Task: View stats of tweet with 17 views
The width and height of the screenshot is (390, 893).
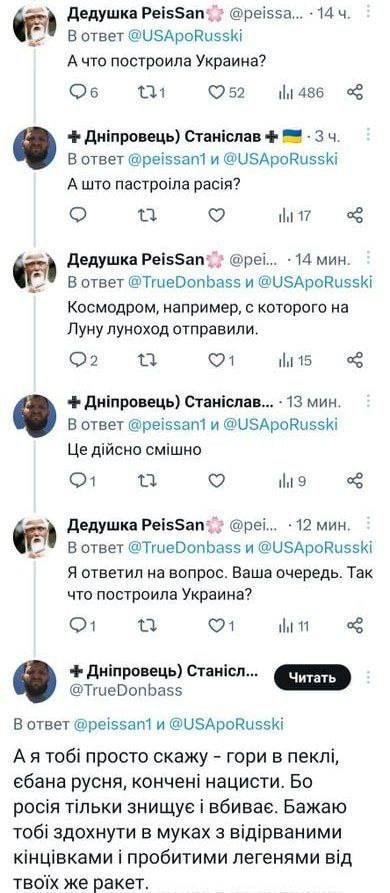Action: (x=295, y=216)
